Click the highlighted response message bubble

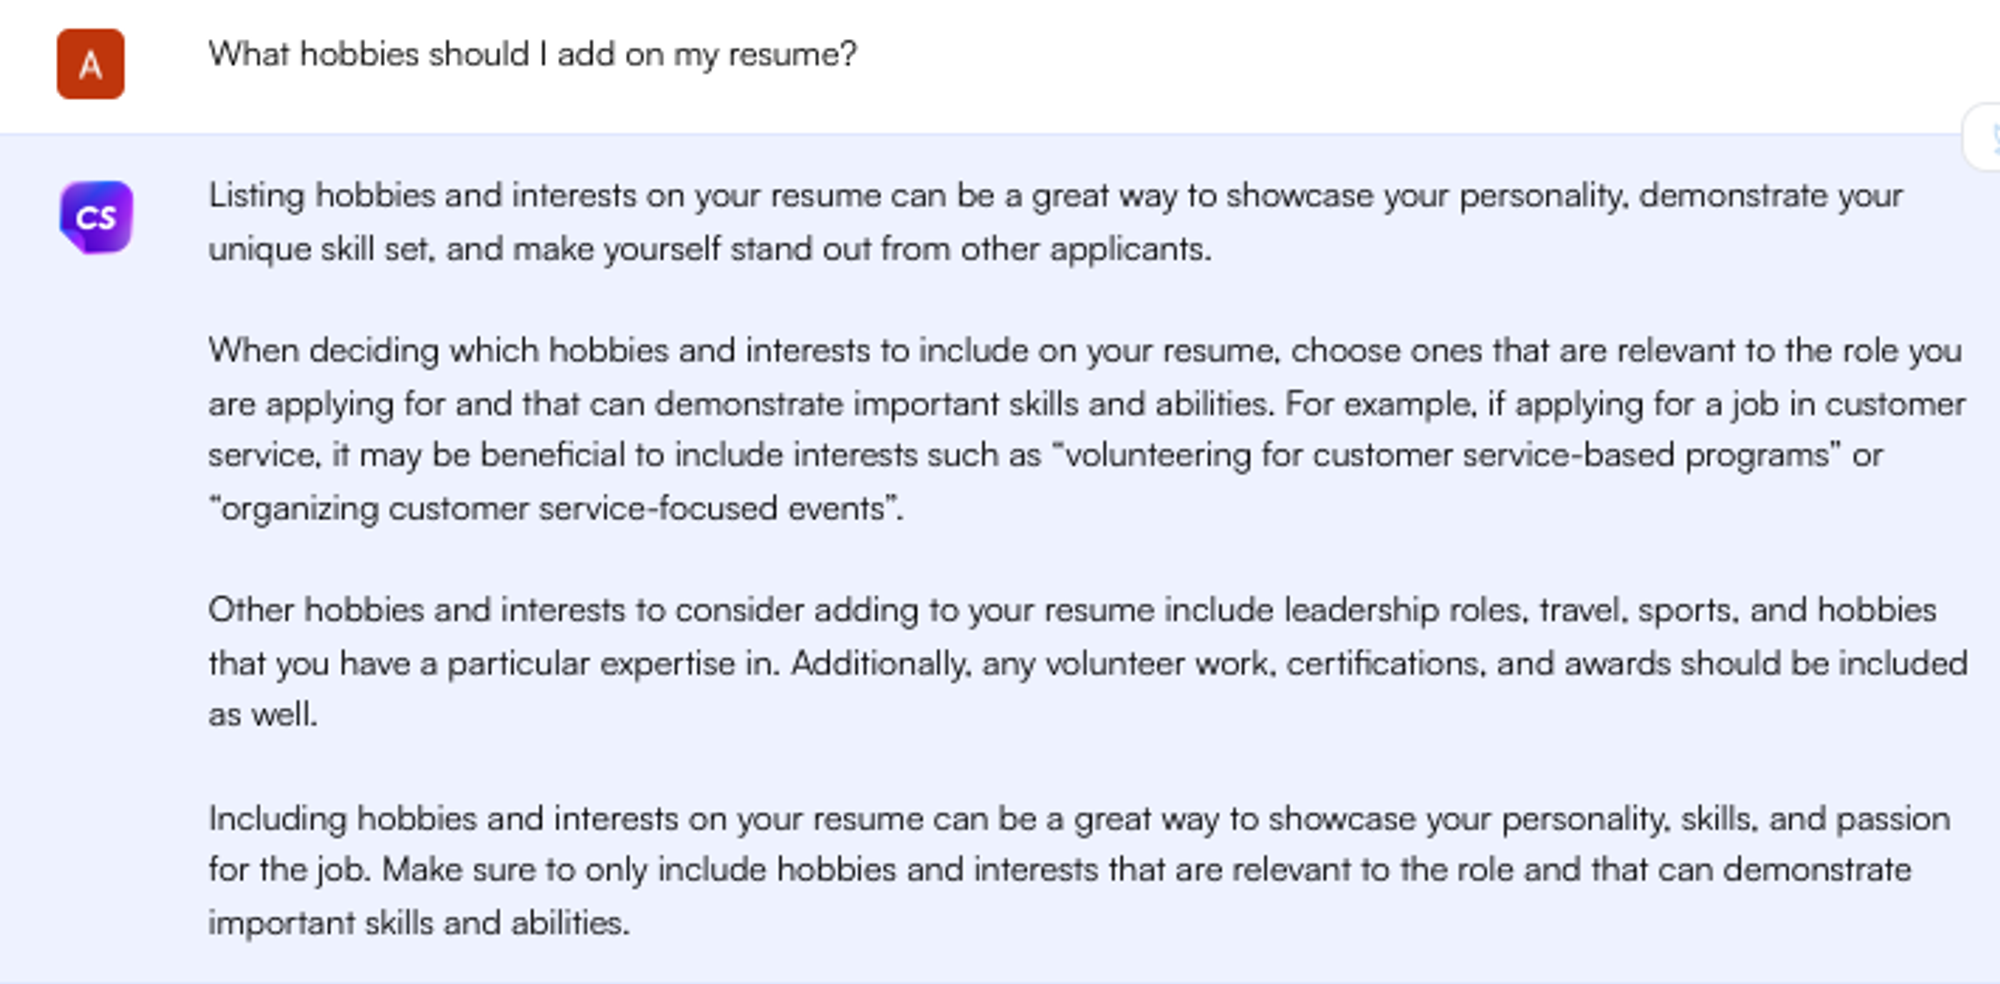[1000, 550]
